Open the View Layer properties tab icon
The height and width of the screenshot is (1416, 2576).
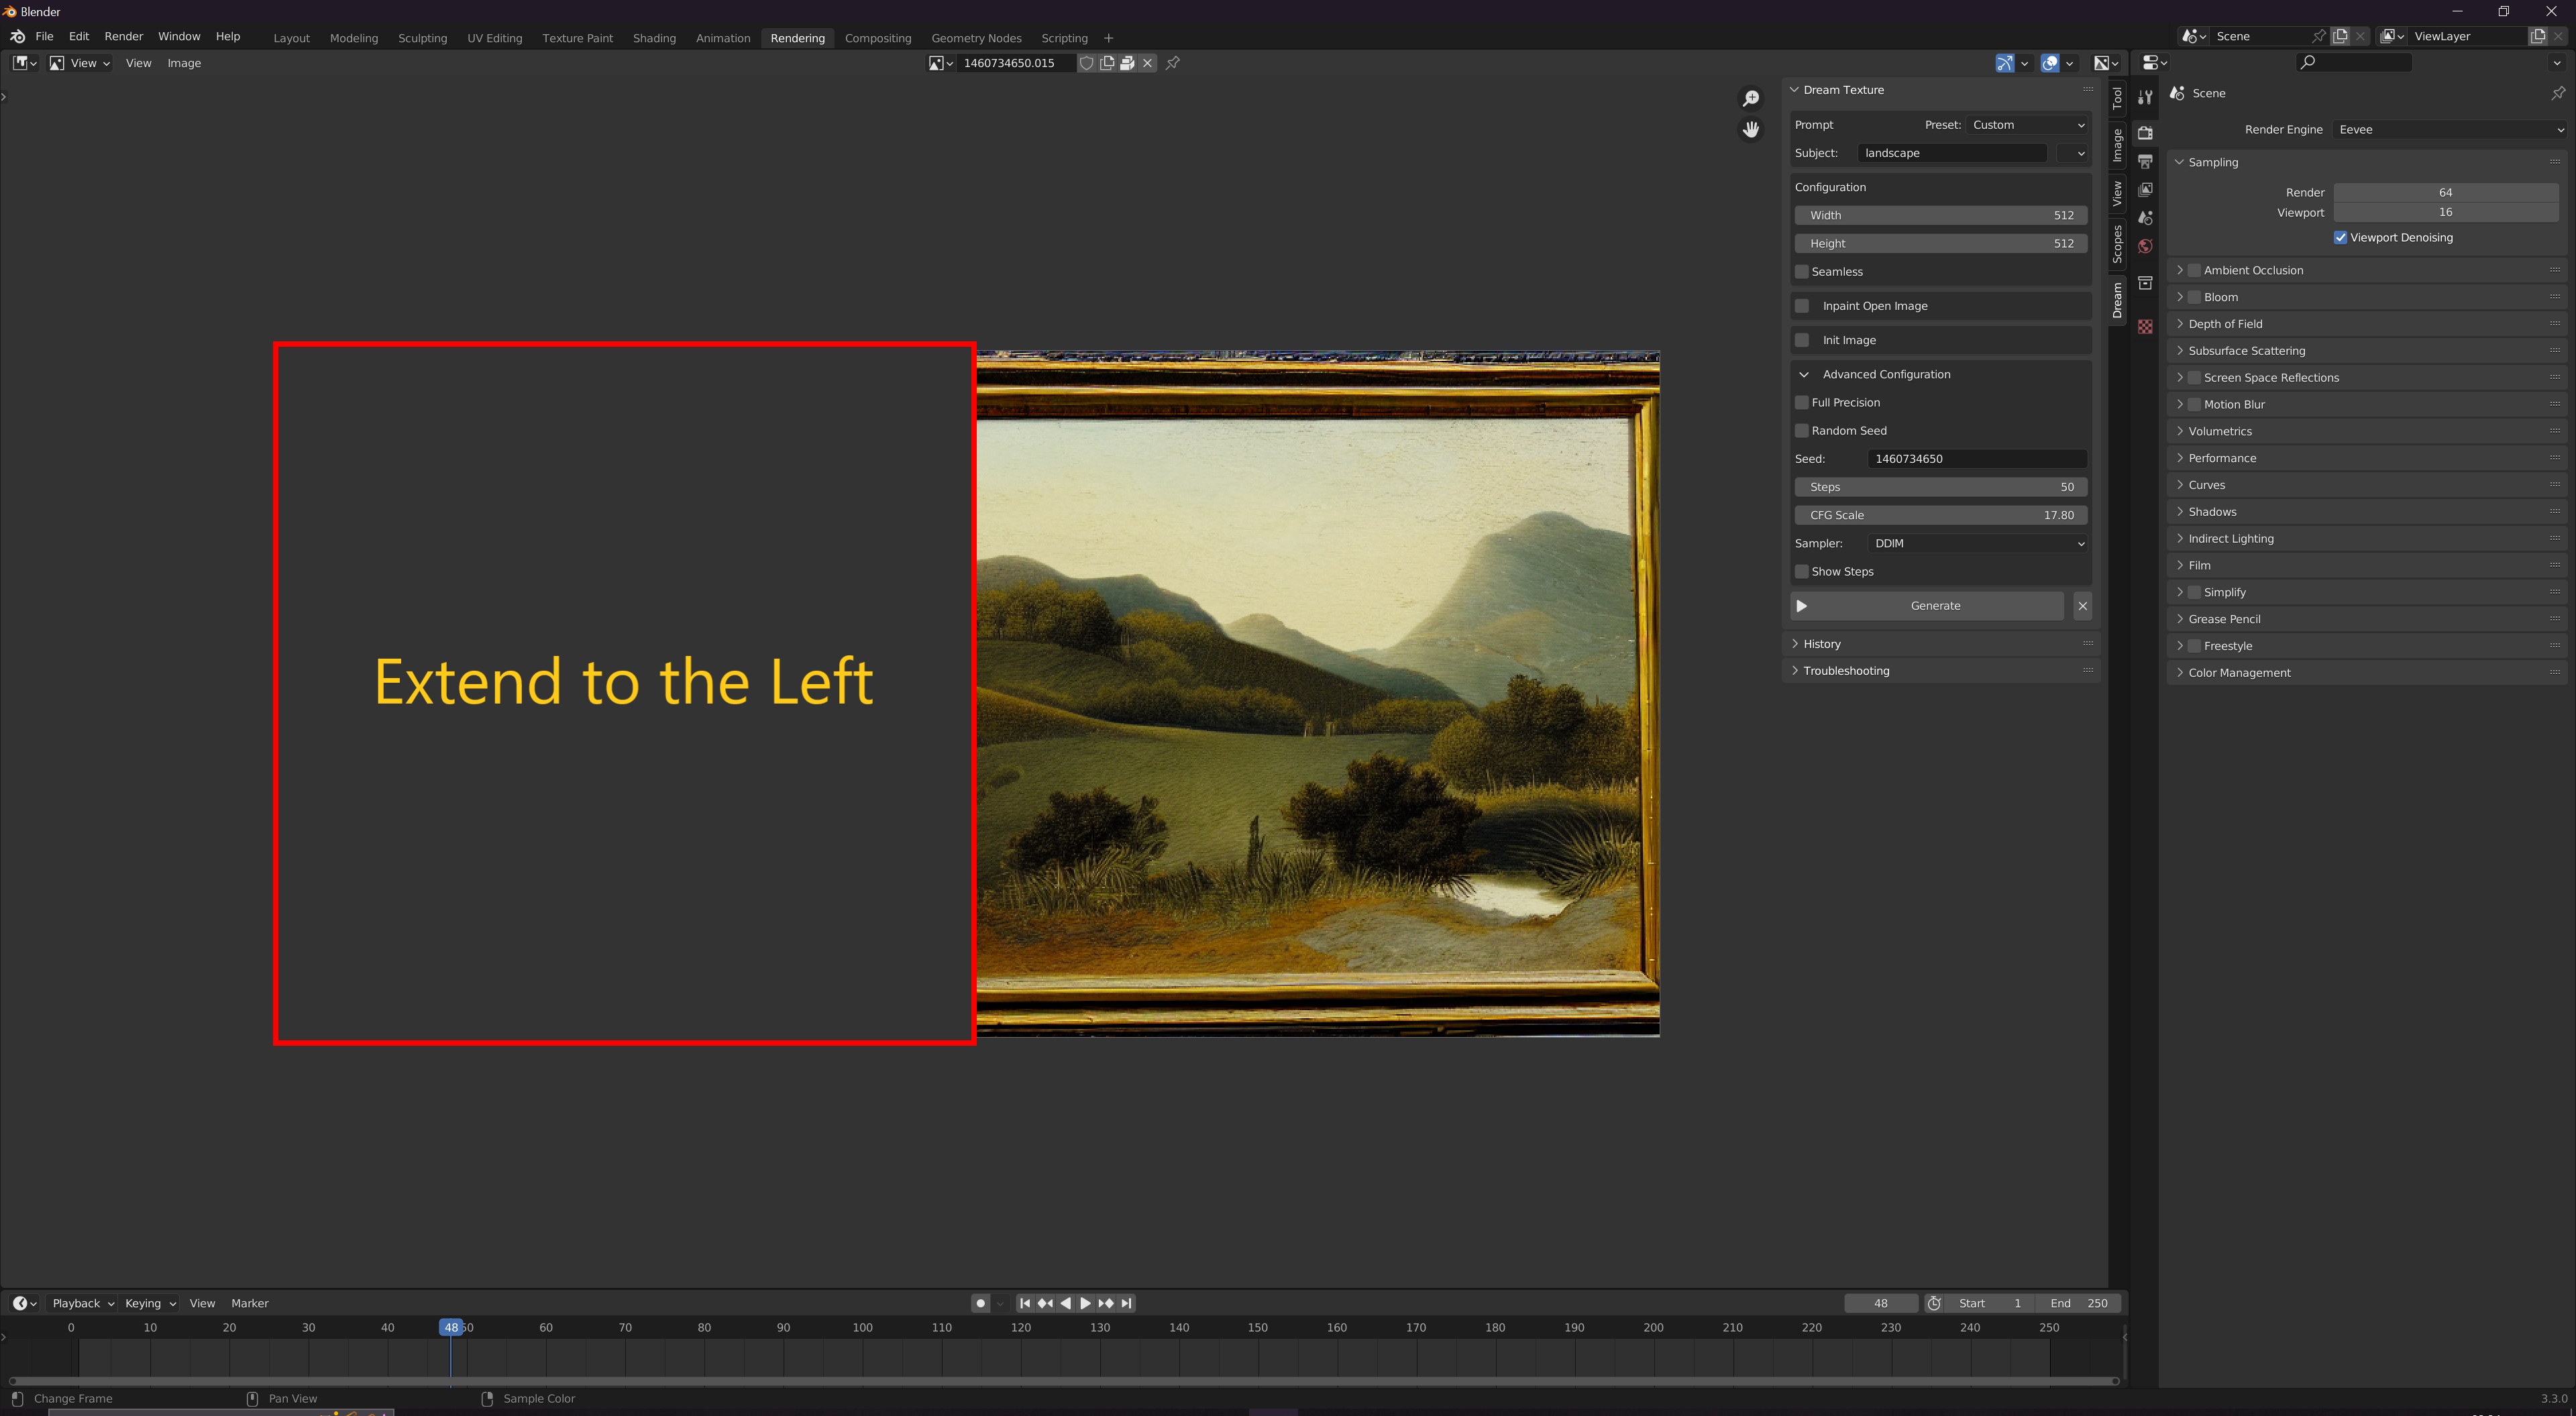click(x=2145, y=189)
